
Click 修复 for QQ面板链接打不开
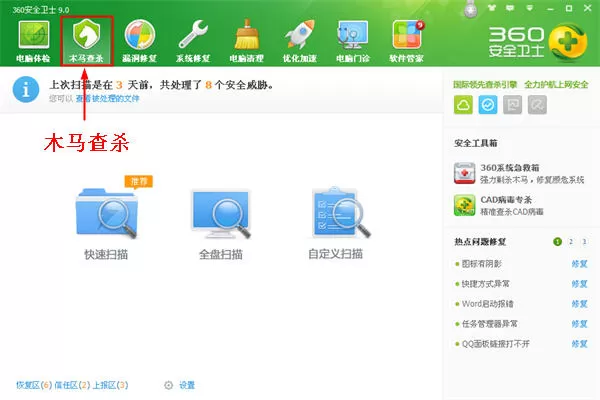click(579, 344)
